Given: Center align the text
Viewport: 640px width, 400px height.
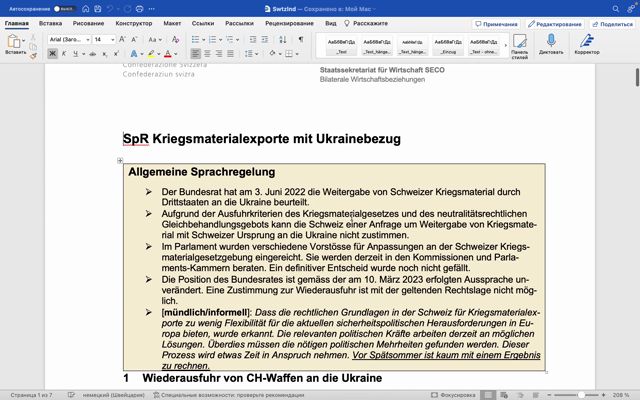Looking at the screenshot, I should click(x=207, y=53).
